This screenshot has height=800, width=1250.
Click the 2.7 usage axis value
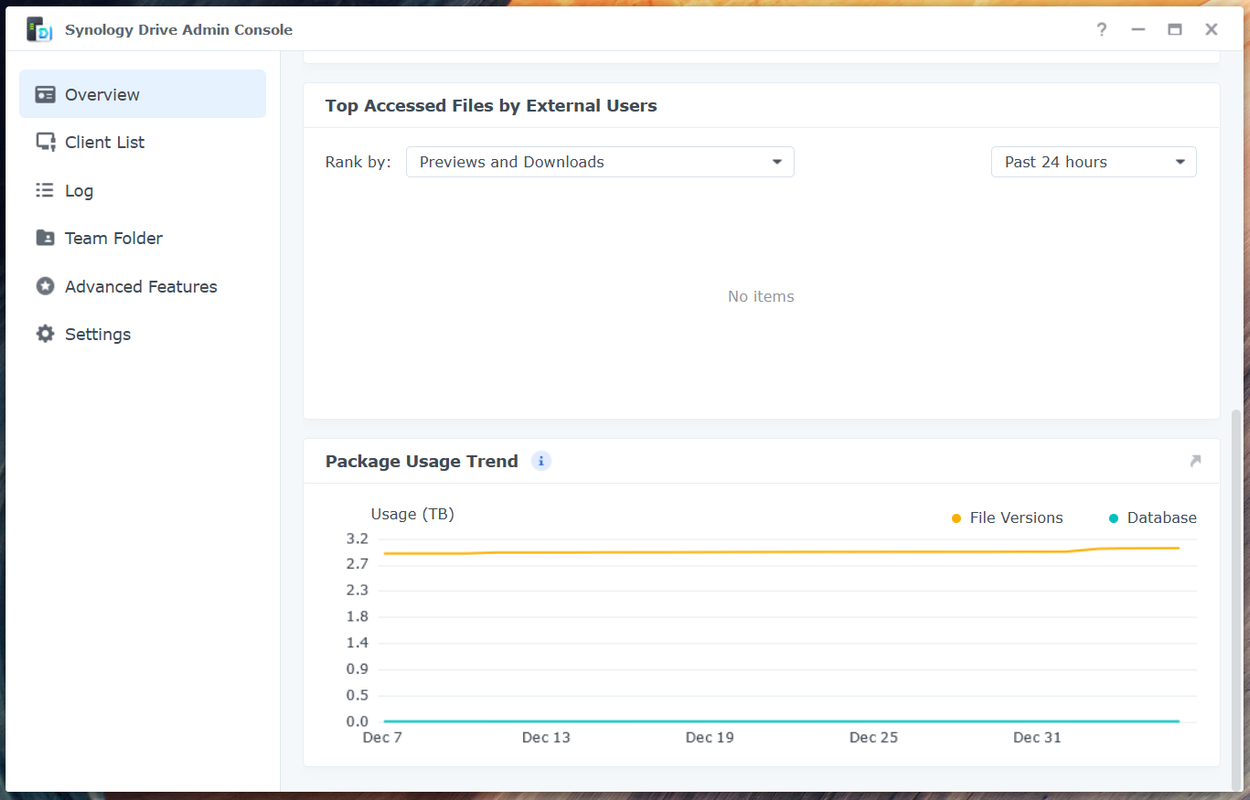click(357, 565)
